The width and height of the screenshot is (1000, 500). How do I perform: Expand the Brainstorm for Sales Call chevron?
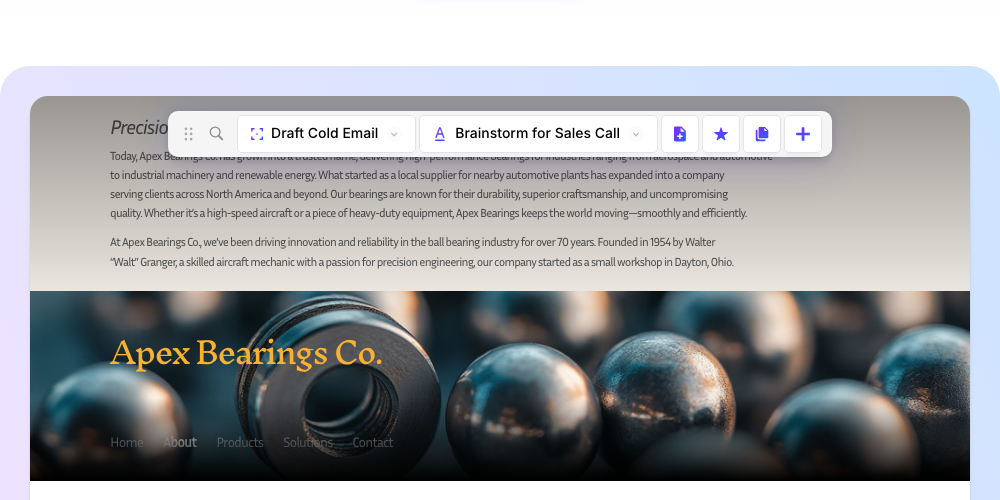635,134
